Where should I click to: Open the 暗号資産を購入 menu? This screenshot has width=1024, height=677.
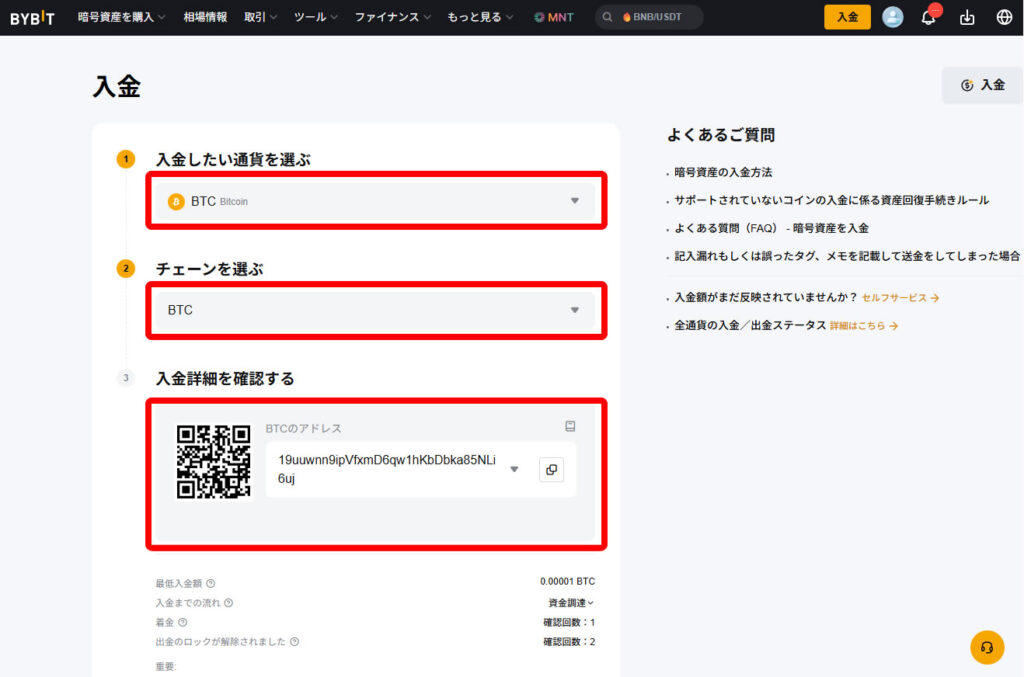[122, 17]
